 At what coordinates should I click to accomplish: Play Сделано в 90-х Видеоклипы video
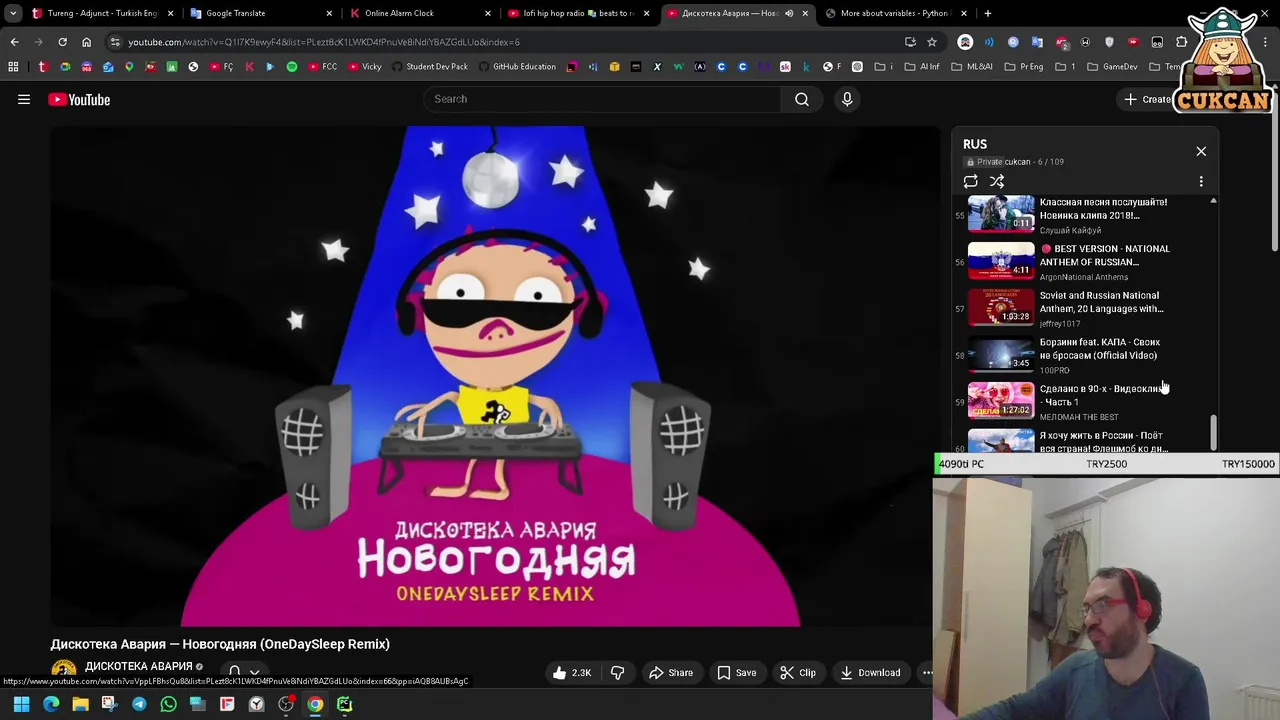(x=1080, y=402)
